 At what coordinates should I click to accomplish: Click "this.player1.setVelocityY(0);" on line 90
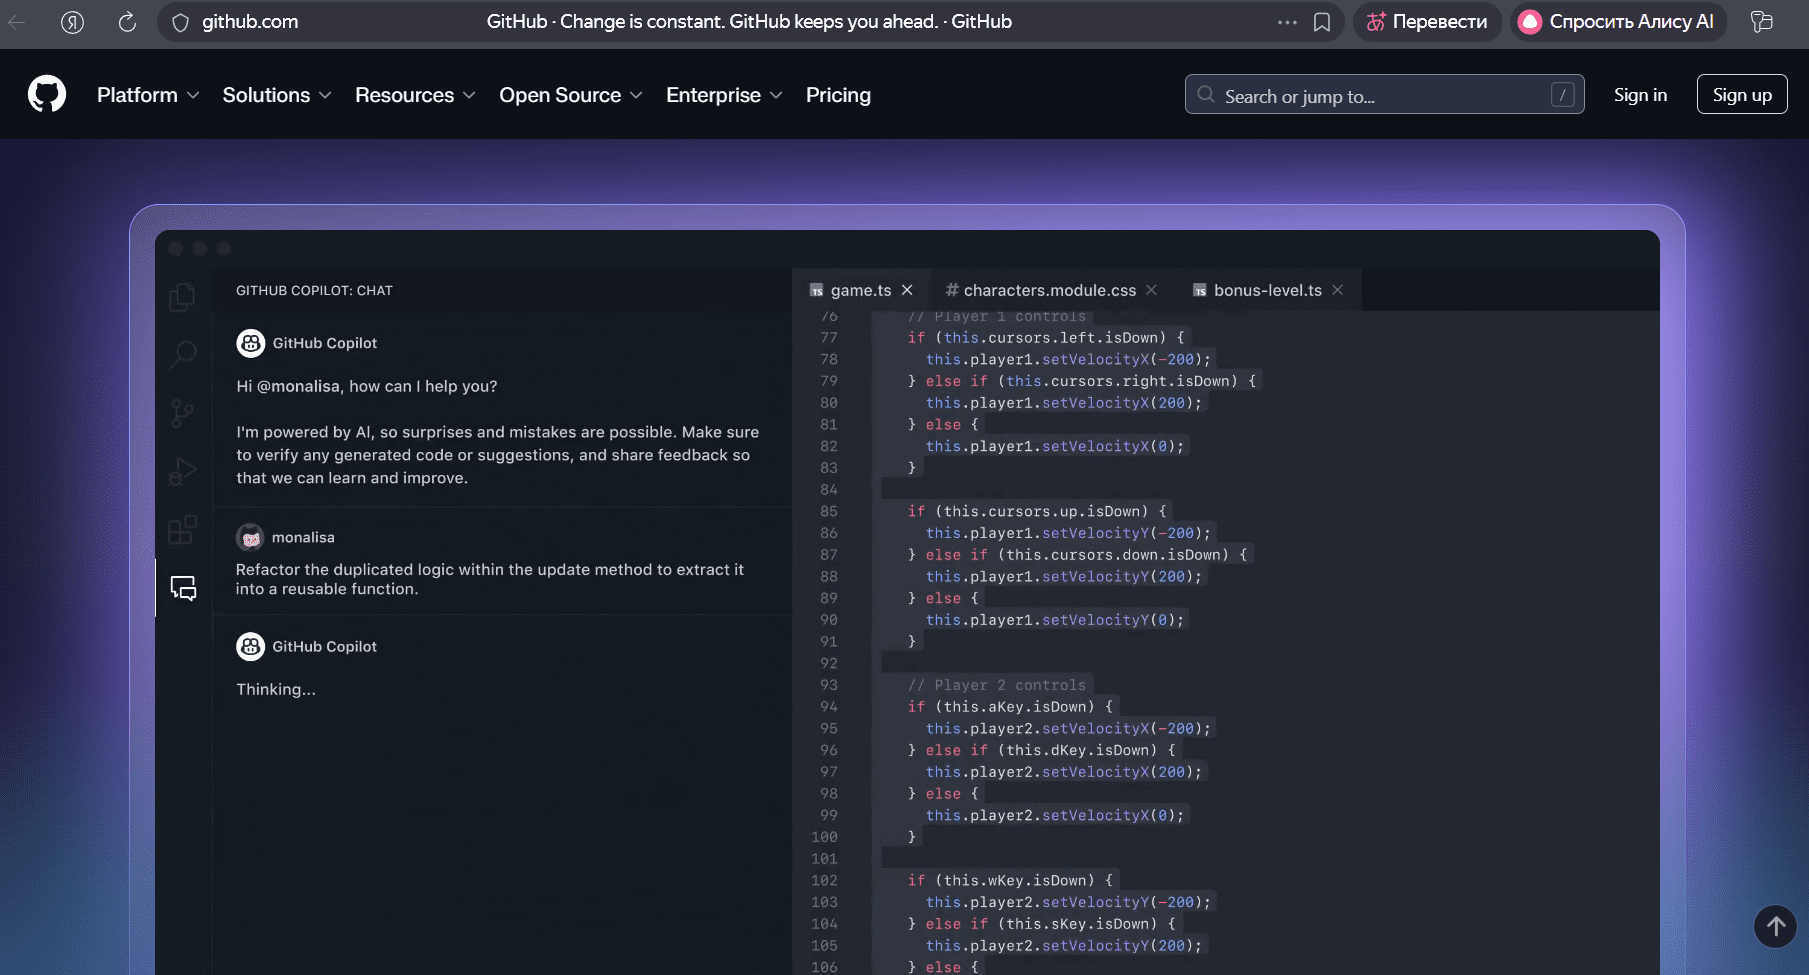pyautogui.click(x=1055, y=620)
